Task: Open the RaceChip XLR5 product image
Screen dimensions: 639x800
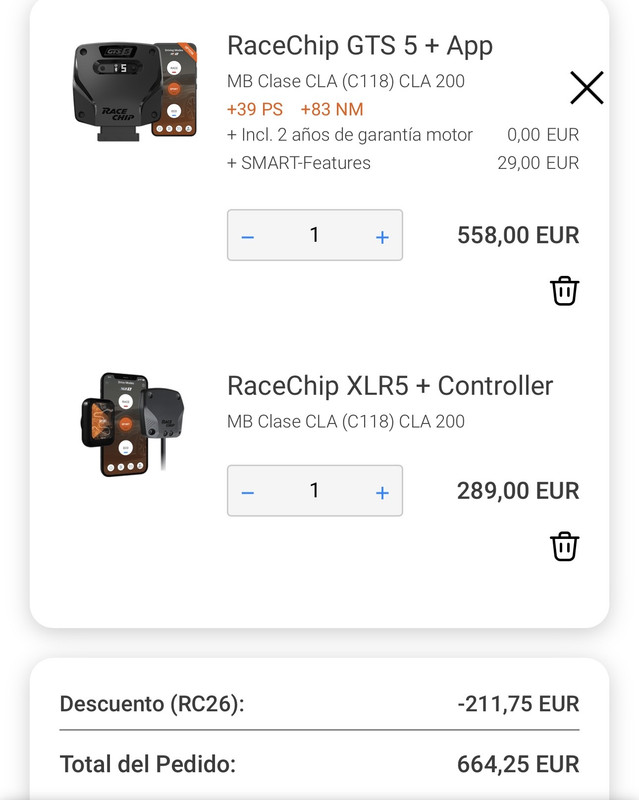Action: pos(132,424)
